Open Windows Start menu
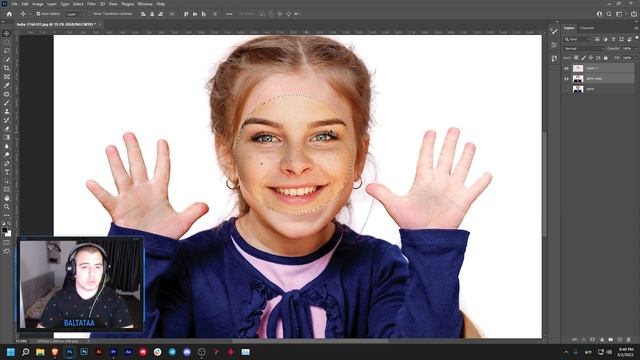640x360 pixels. [11, 352]
